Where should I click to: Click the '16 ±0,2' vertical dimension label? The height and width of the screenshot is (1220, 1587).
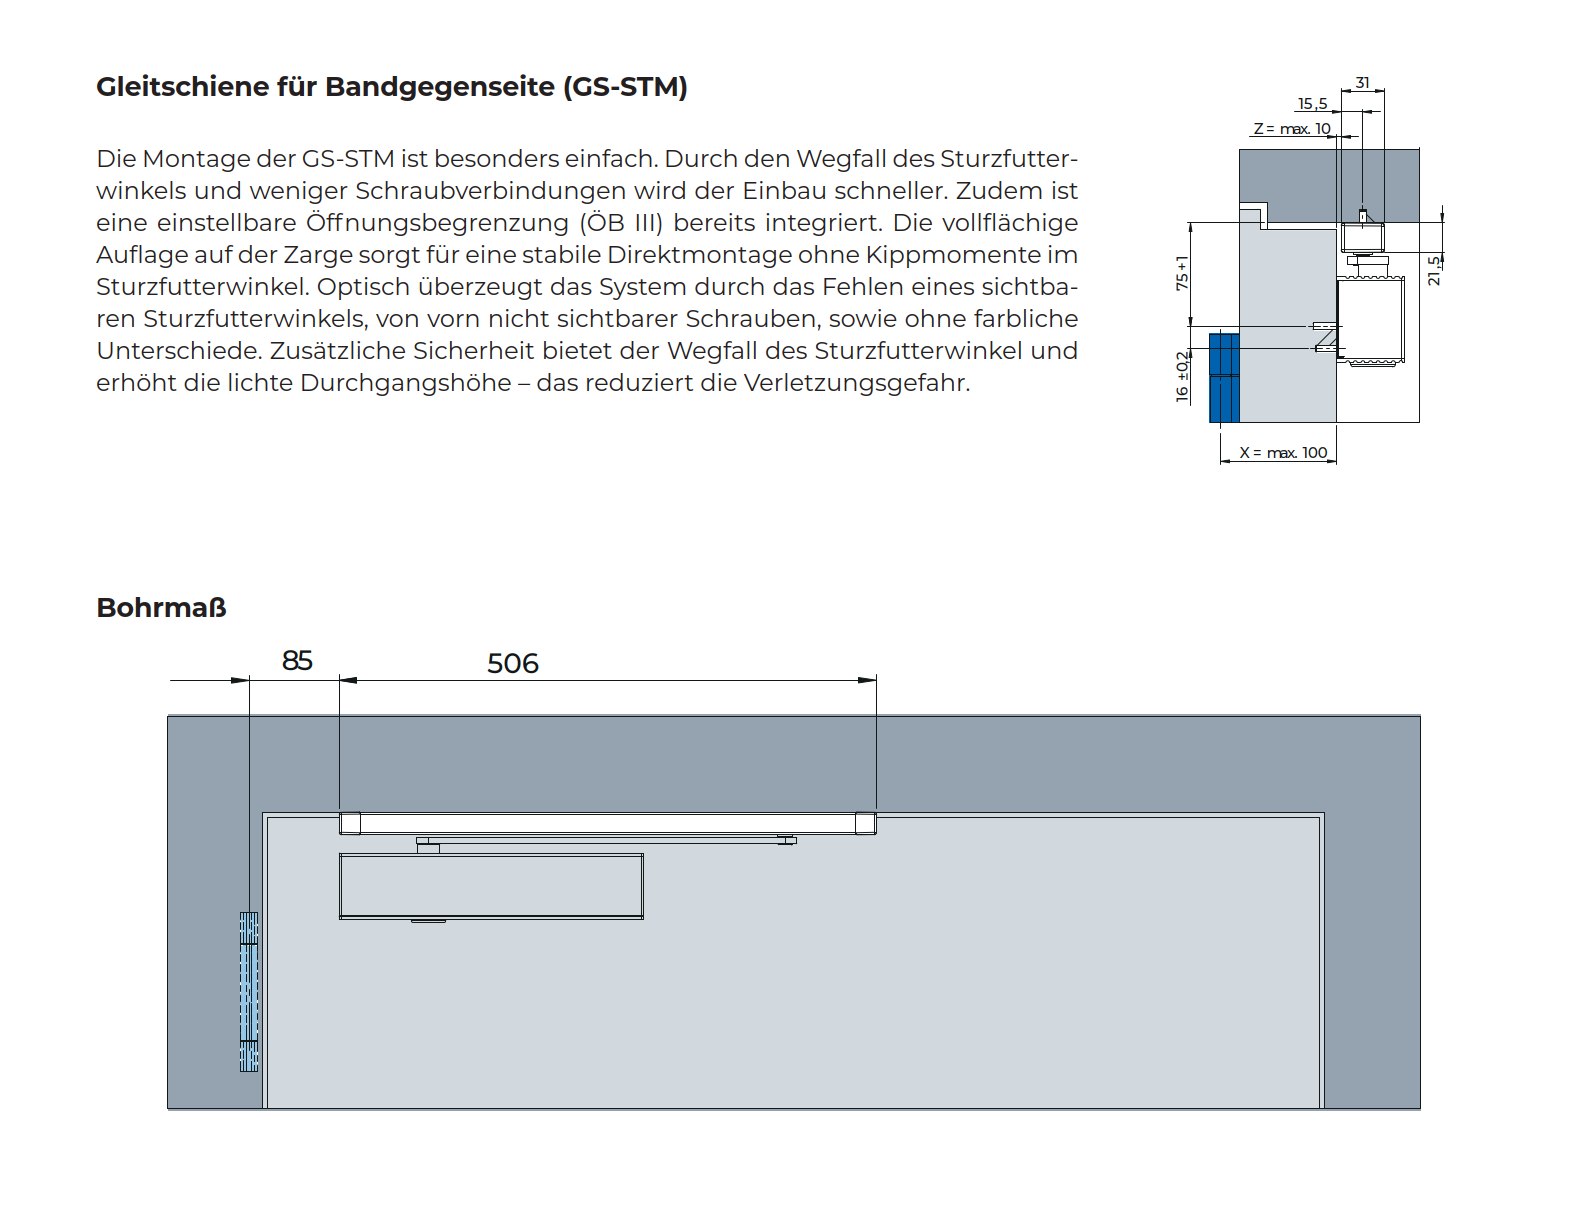click(x=1182, y=376)
